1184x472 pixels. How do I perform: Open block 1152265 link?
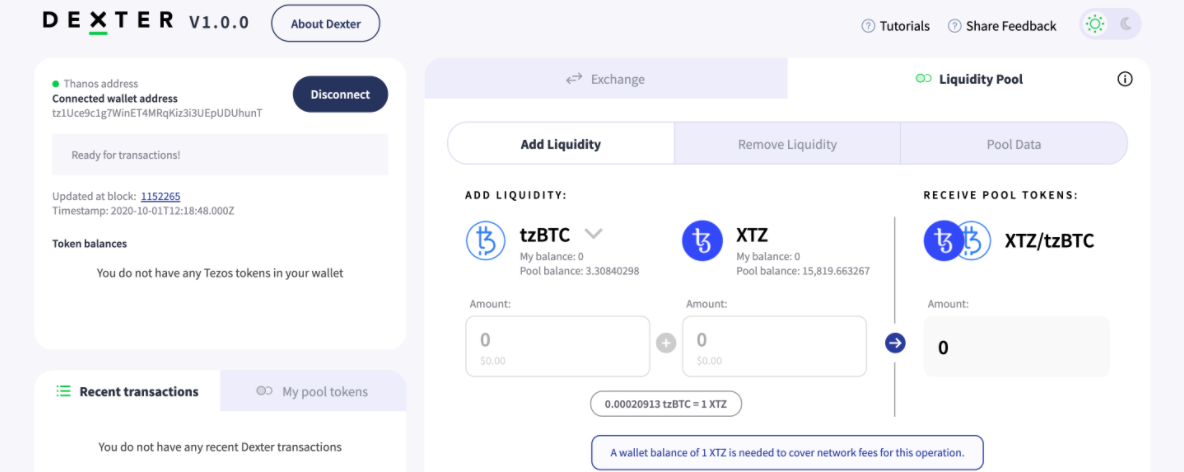pyautogui.click(x=160, y=196)
